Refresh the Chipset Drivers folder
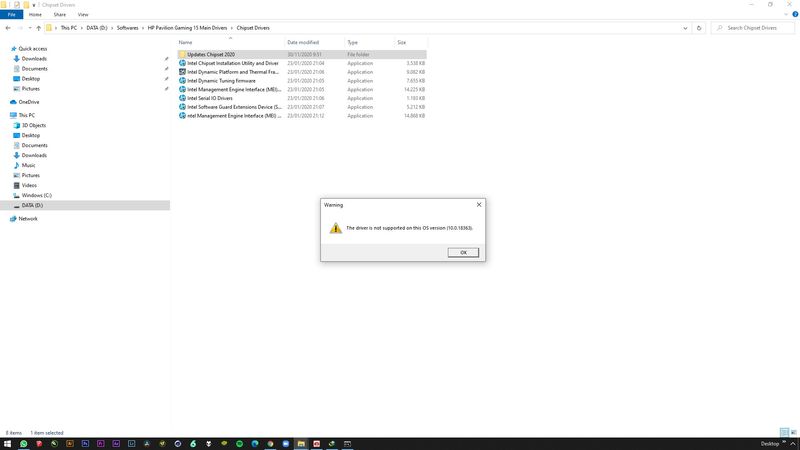The height and width of the screenshot is (450, 800). (699, 28)
